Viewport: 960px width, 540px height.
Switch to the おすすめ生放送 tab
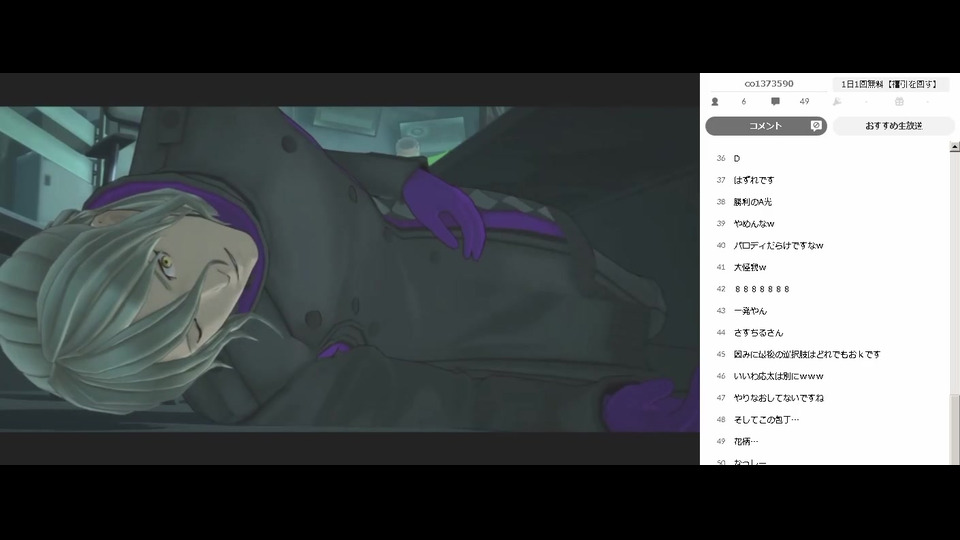[x=893, y=126]
